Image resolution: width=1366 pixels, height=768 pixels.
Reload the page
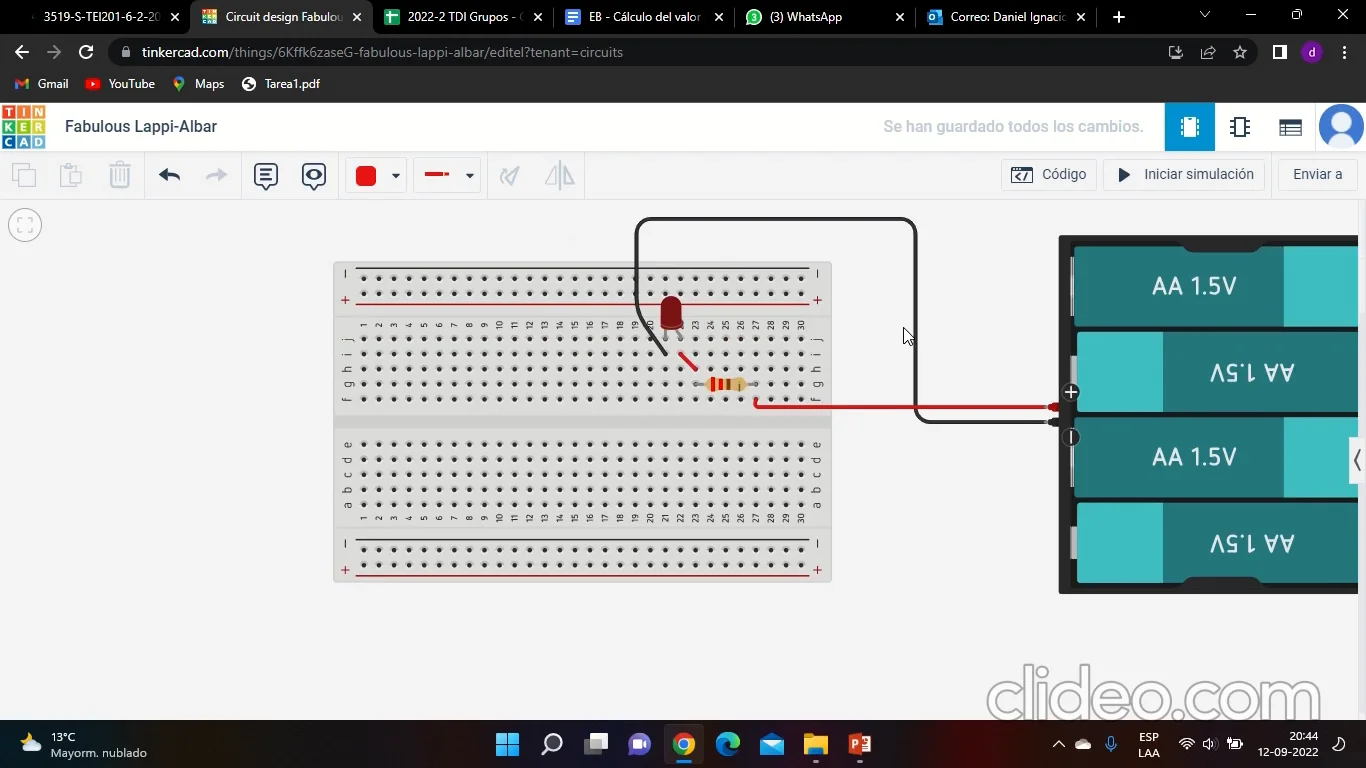[x=86, y=52]
